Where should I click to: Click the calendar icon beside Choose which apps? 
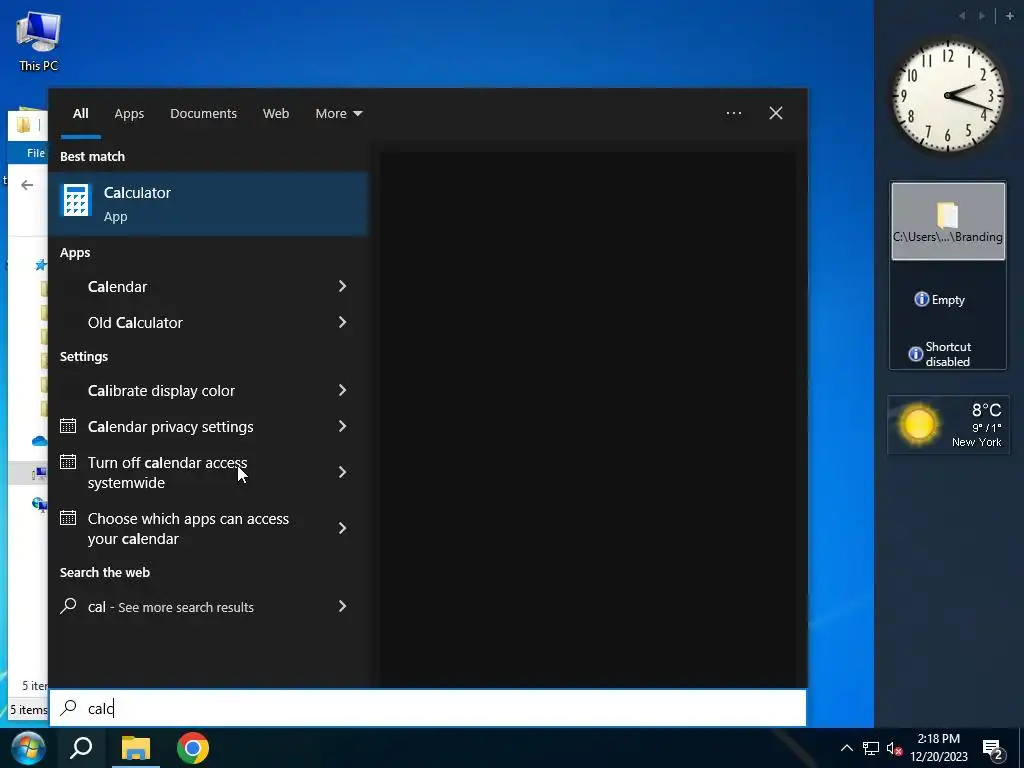click(x=68, y=518)
